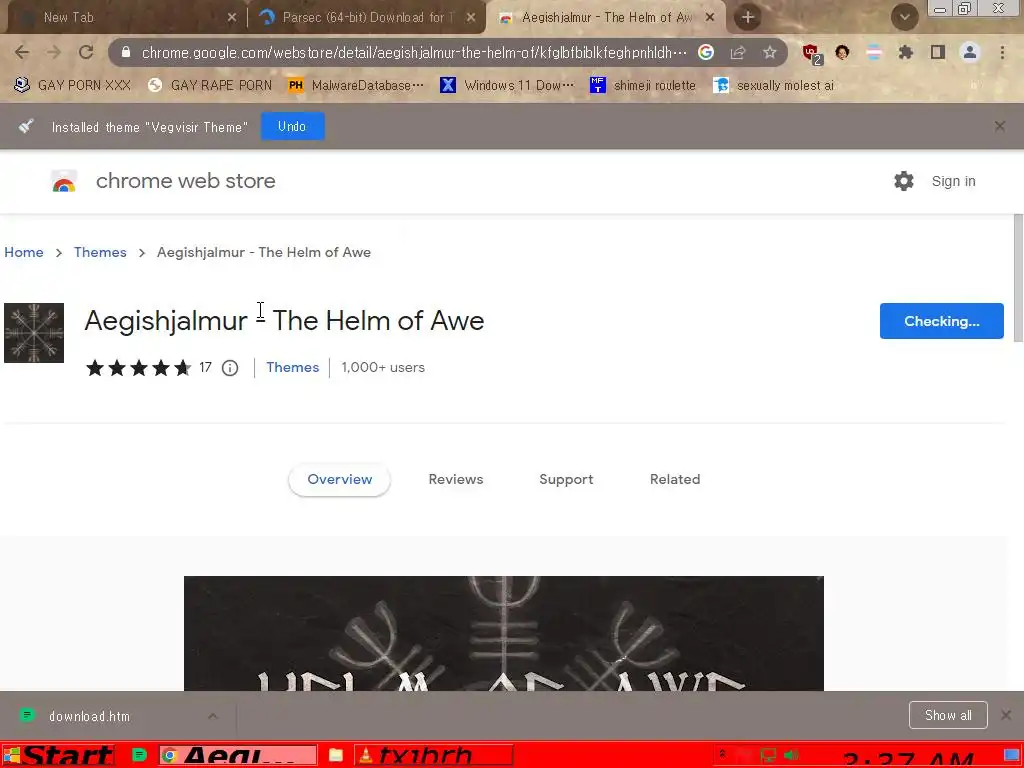Toggle the browser side panel

(938, 52)
